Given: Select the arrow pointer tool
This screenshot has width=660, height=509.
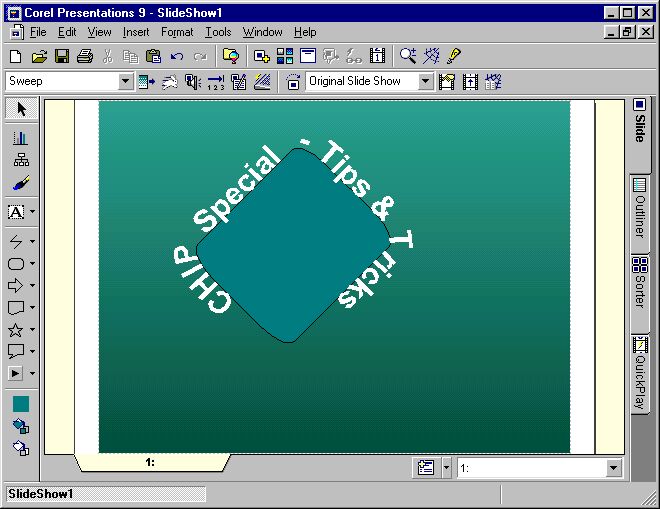Looking at the screenshot, I should 22,109.
